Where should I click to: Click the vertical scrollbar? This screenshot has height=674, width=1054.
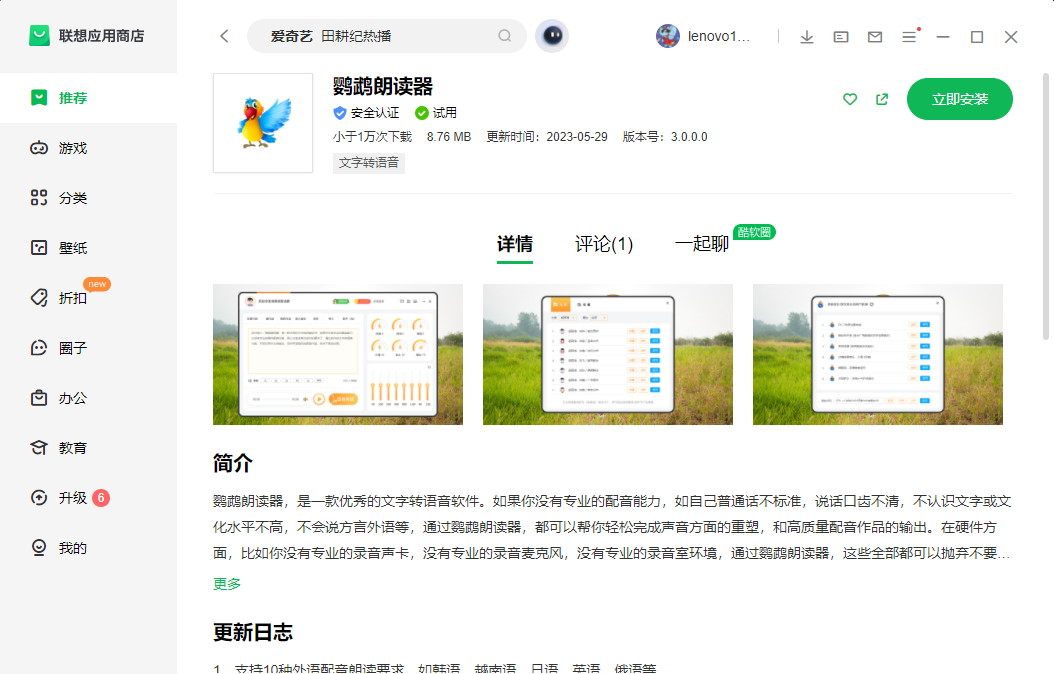pyautogui.click(x=1046, y=207)
